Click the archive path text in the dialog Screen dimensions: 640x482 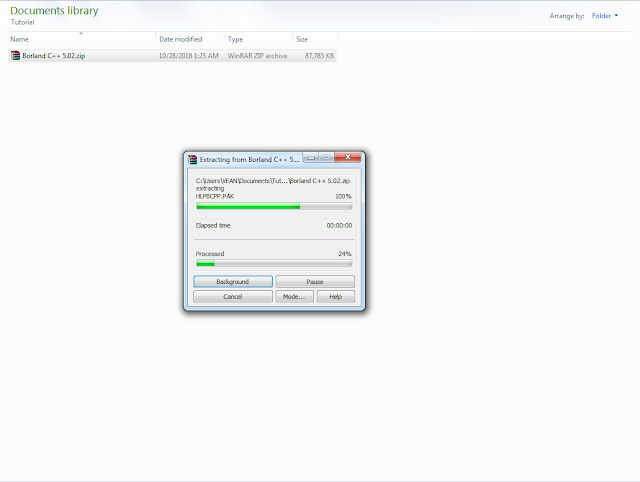[x=273, y=181]
